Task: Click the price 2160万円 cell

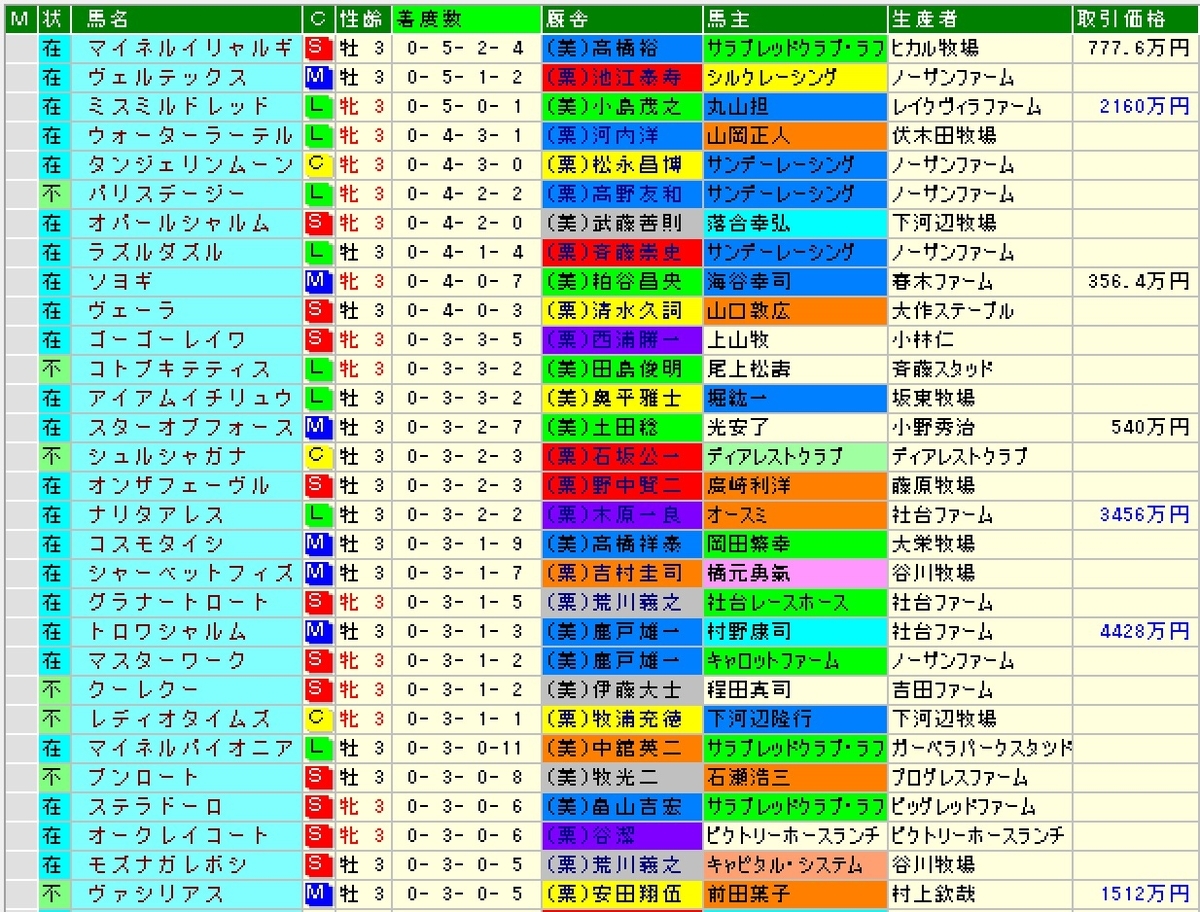Action: 1134,105
